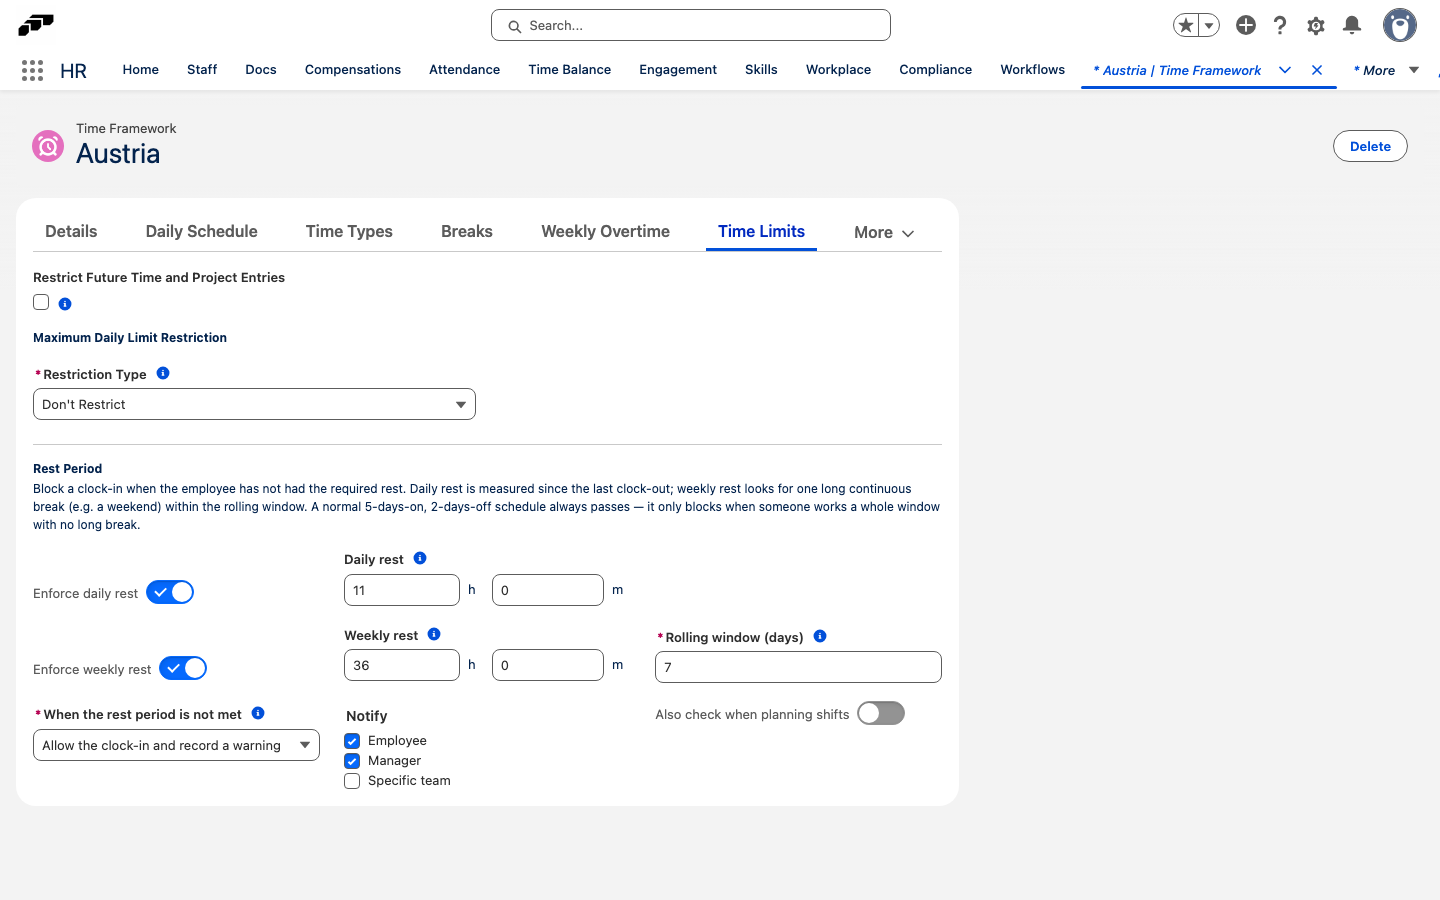Open the rest period not met dropdown
Image resolution: width=1440 pixels, height=900 pixels.
coord(176,745)
